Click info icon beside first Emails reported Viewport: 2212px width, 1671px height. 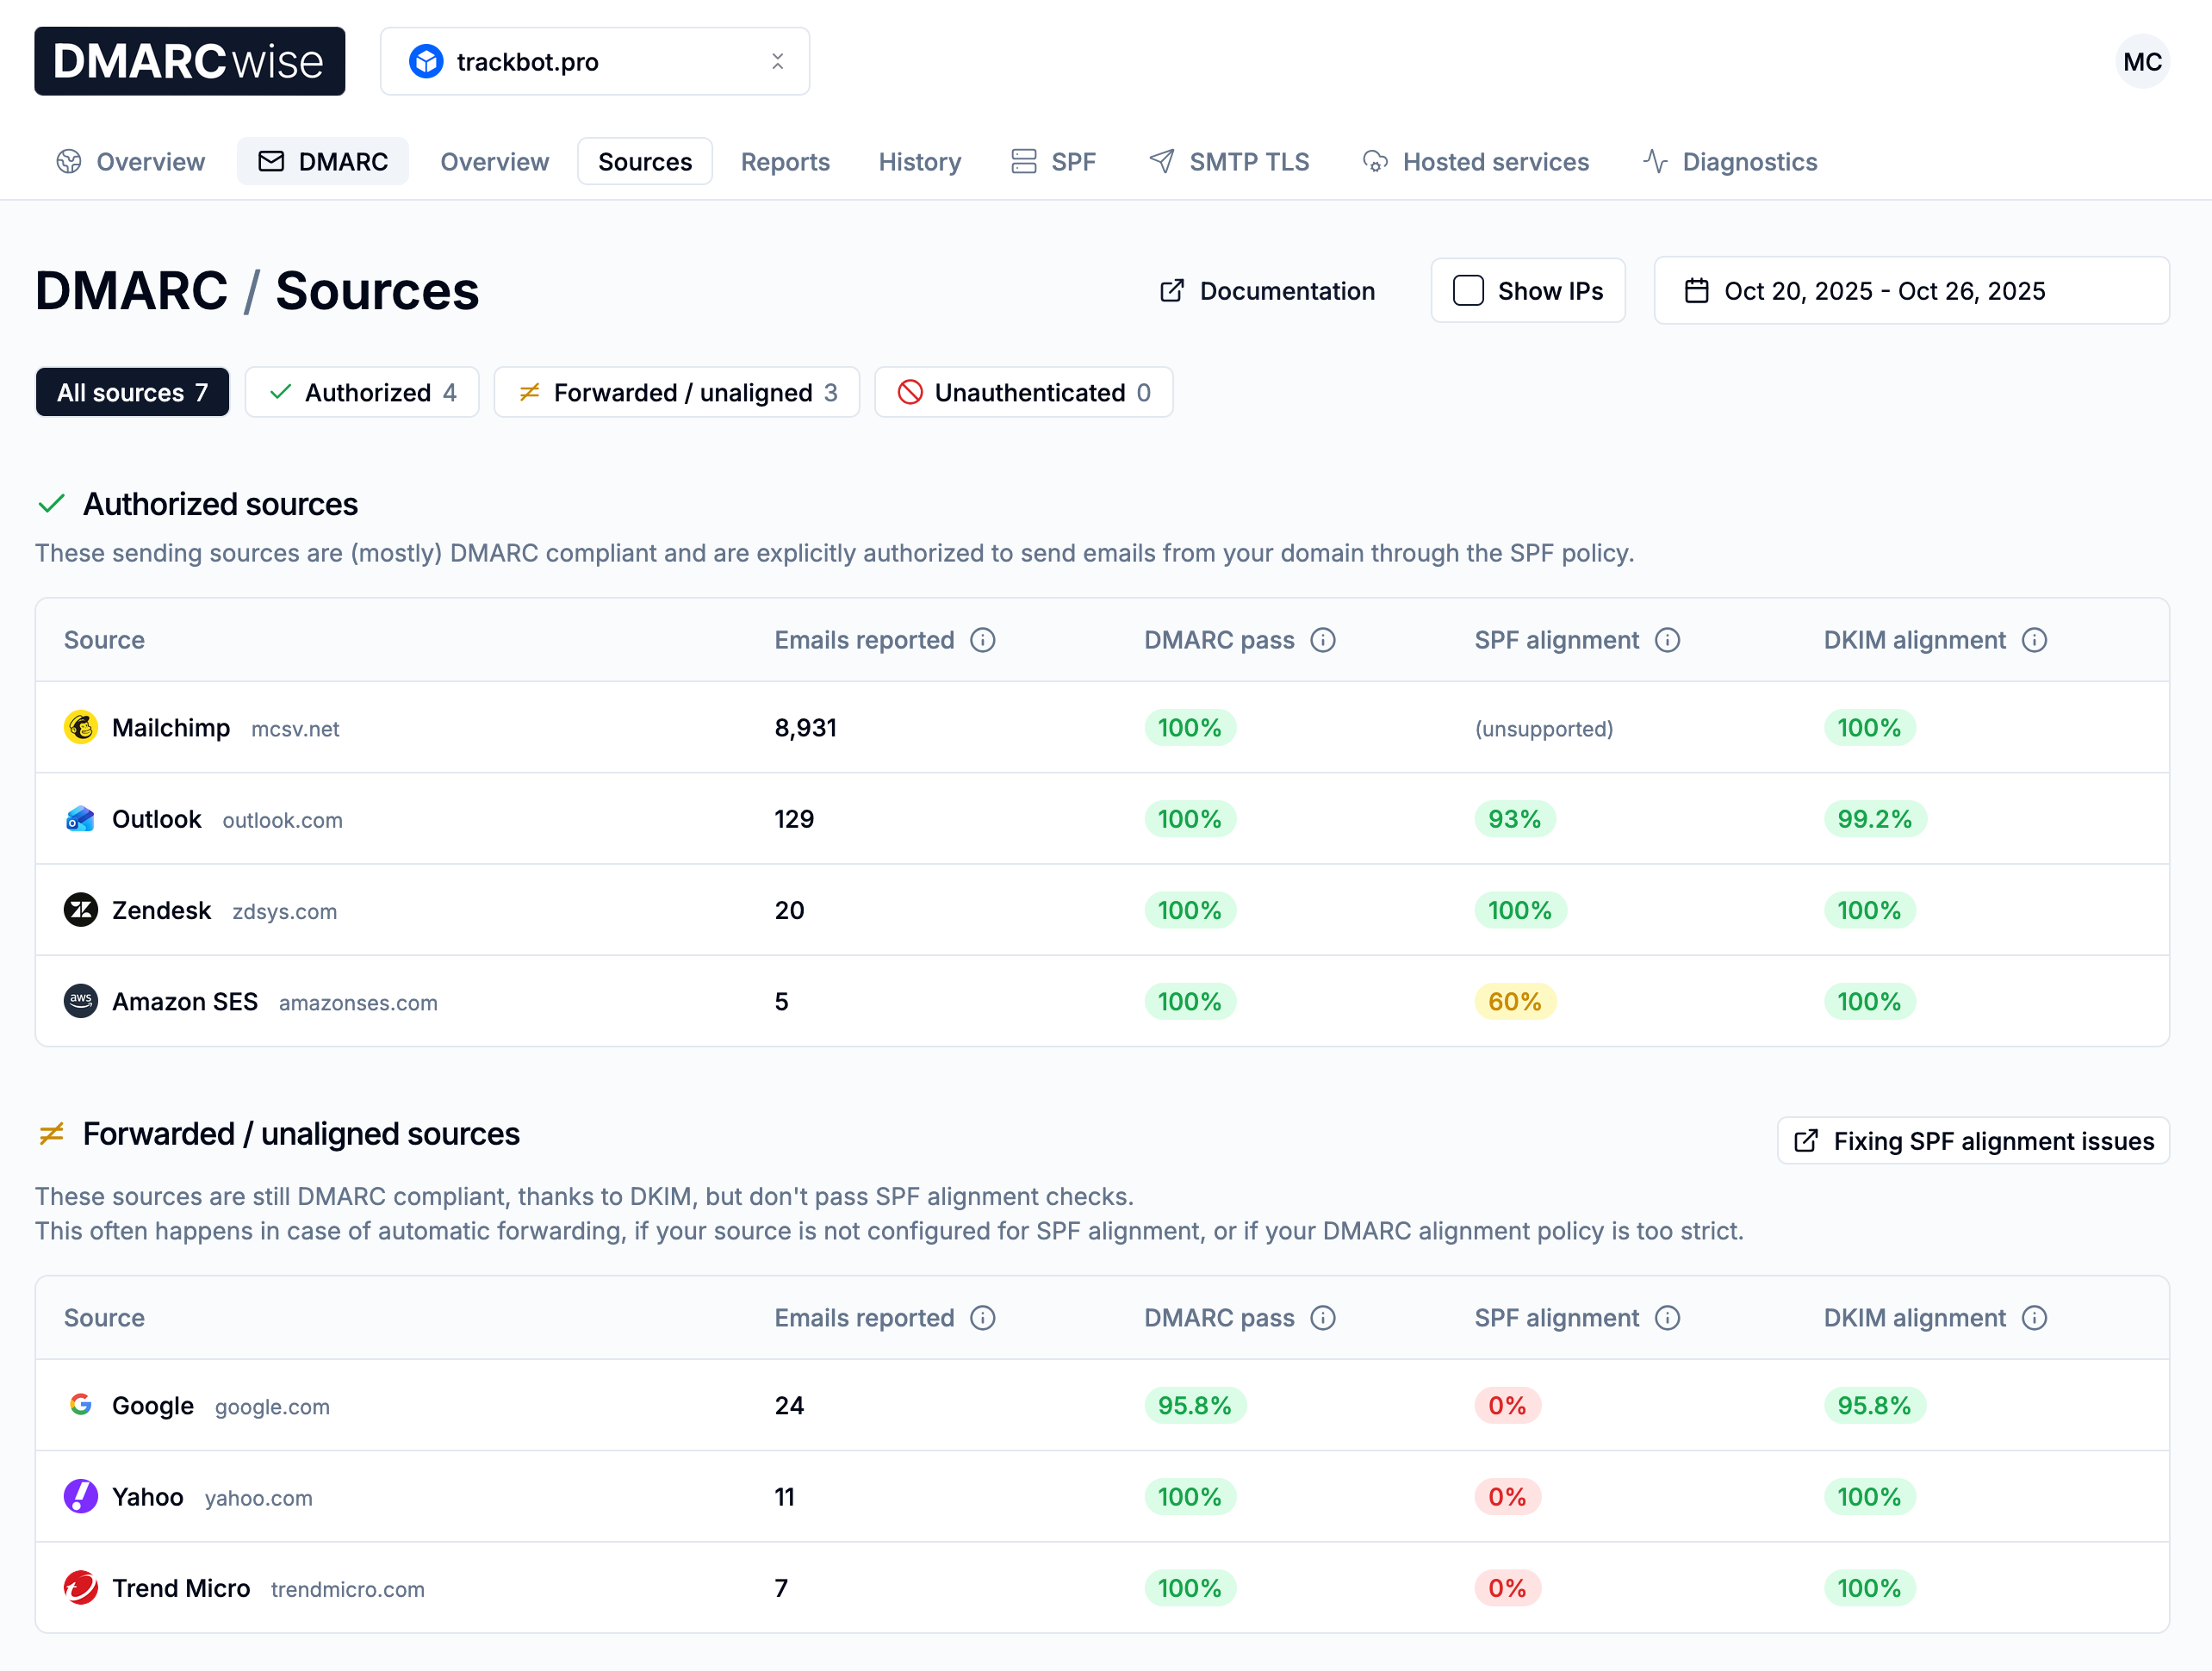coord(982,640)
